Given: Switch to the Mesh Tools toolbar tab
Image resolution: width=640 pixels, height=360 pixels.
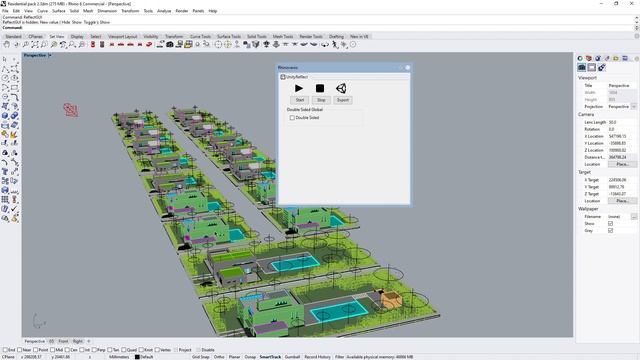Looking at the screenshot, I should pos(283,37).
